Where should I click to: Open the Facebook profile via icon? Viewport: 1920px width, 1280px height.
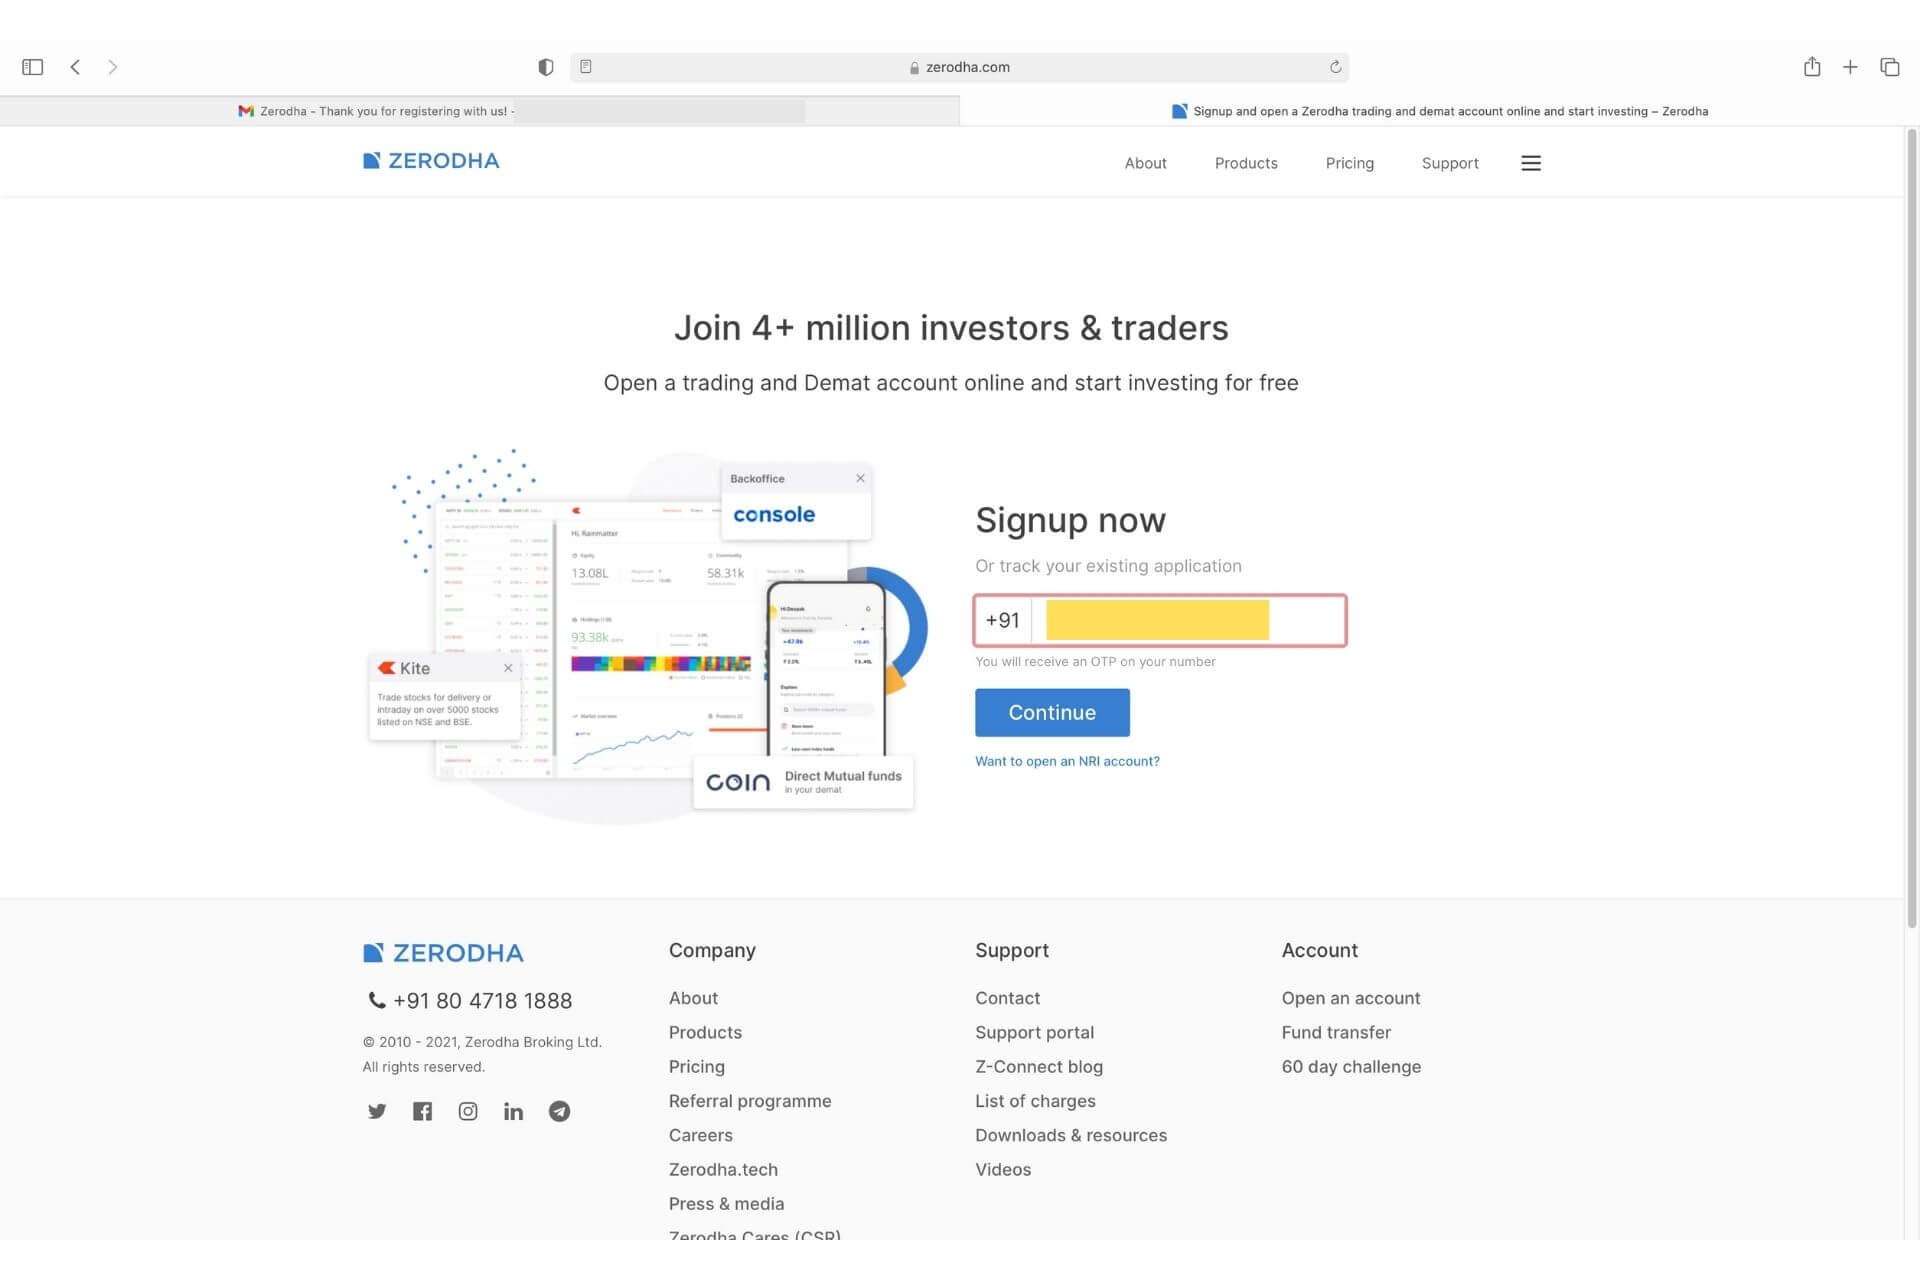423,1111
